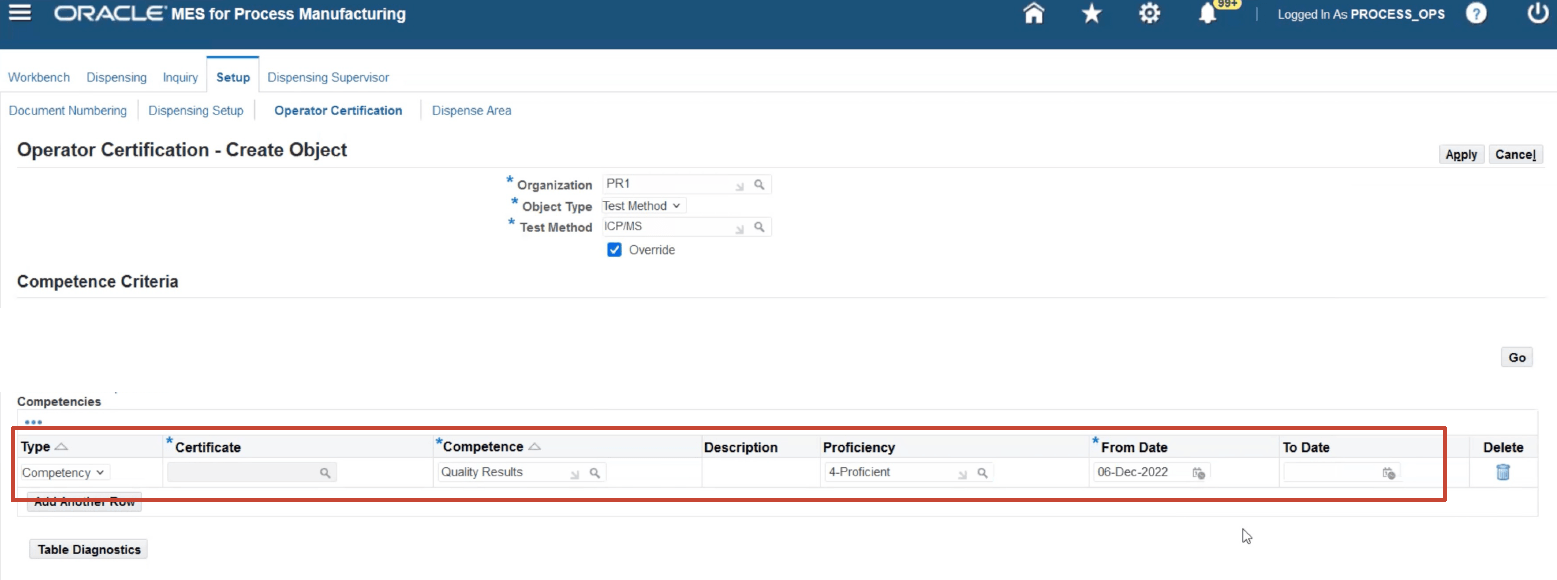Open Operator Certification subtab
Image resolution: width=1557 pixels, height=580 pixels.
click(338, 111)
